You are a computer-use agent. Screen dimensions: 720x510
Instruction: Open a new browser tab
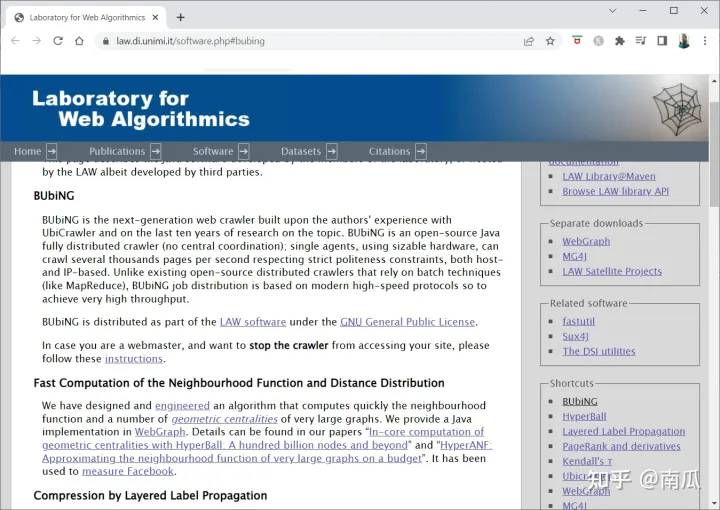(180, 17)
